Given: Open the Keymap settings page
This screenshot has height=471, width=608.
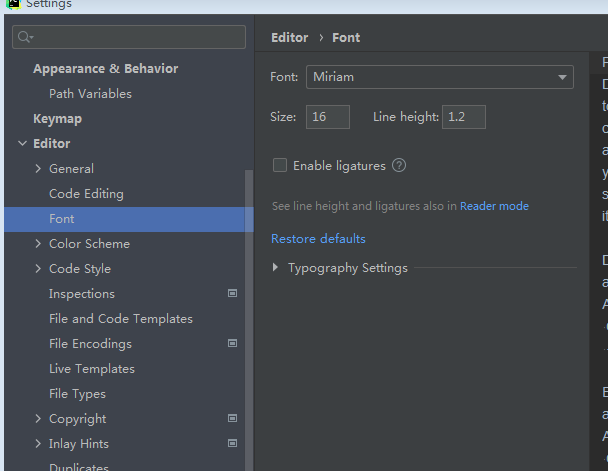Looking at the screenshot, I should click(57, 119).
